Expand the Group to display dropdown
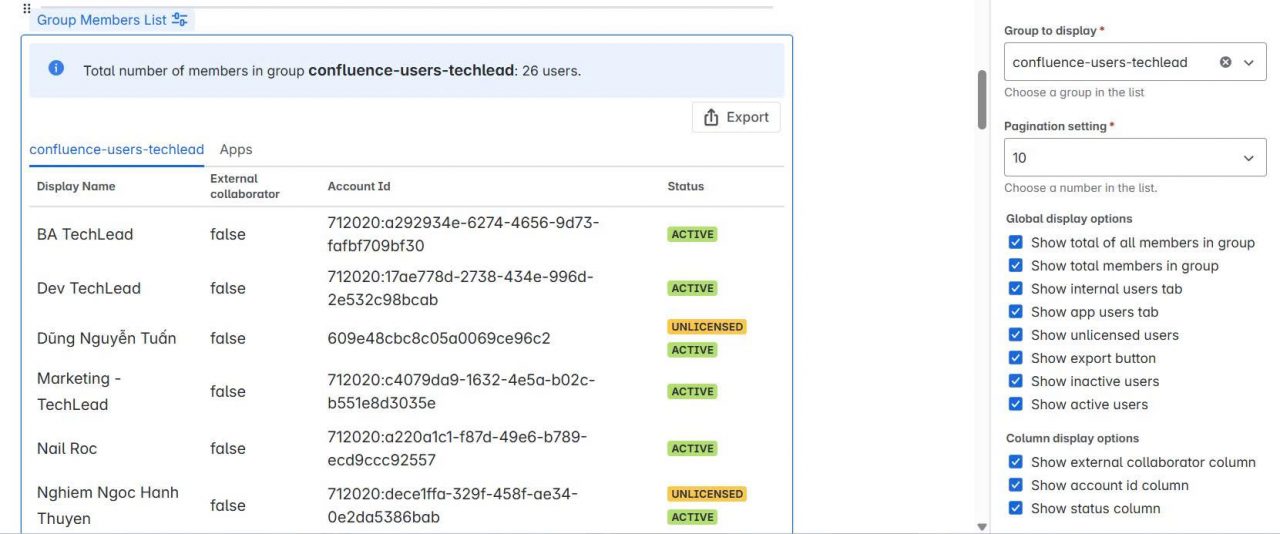Screen dimensions: 1280x534 1248,62
